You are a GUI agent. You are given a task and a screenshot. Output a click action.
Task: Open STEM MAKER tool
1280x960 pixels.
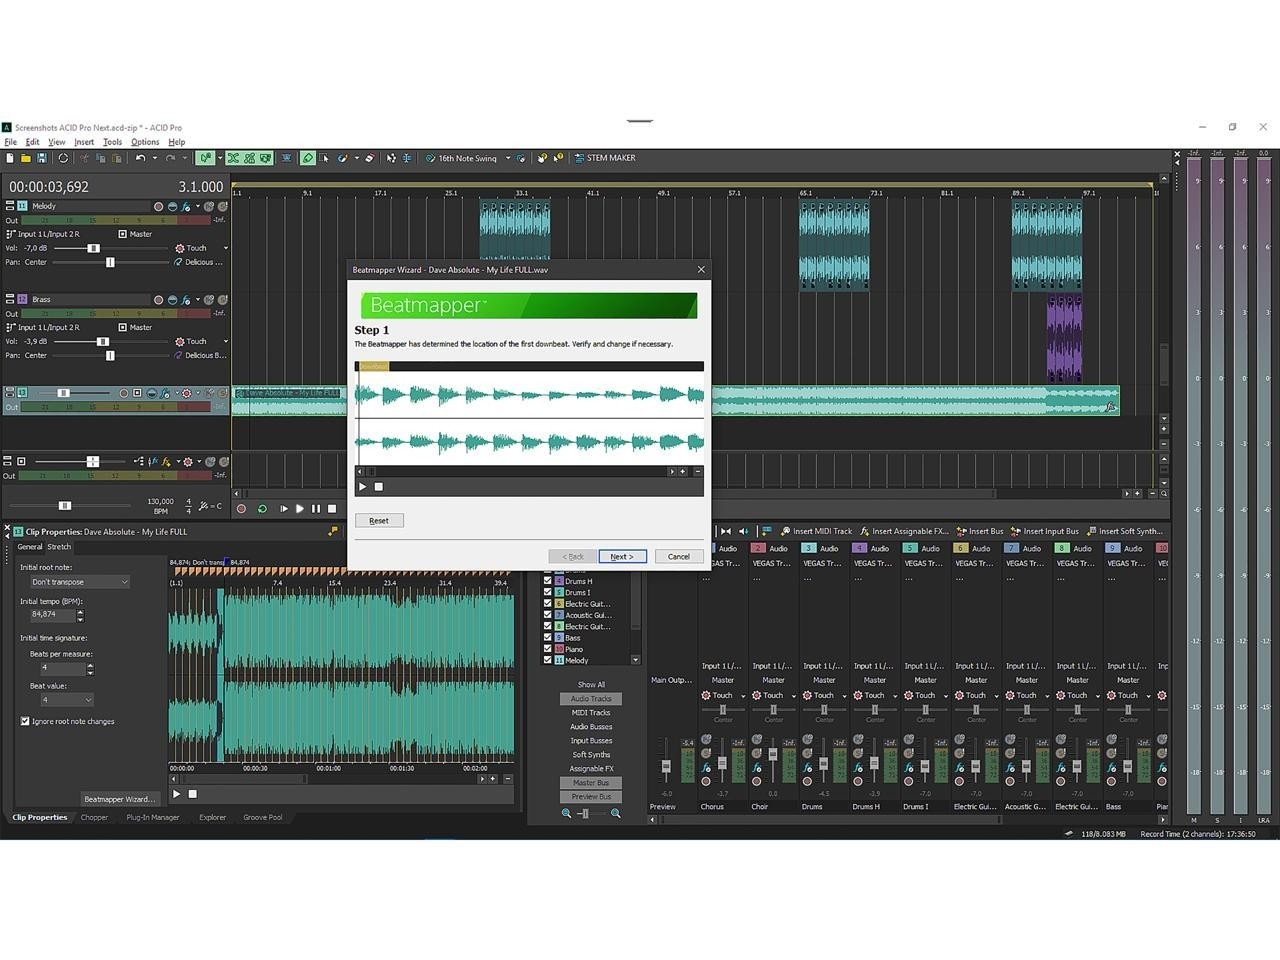point(605,158)
